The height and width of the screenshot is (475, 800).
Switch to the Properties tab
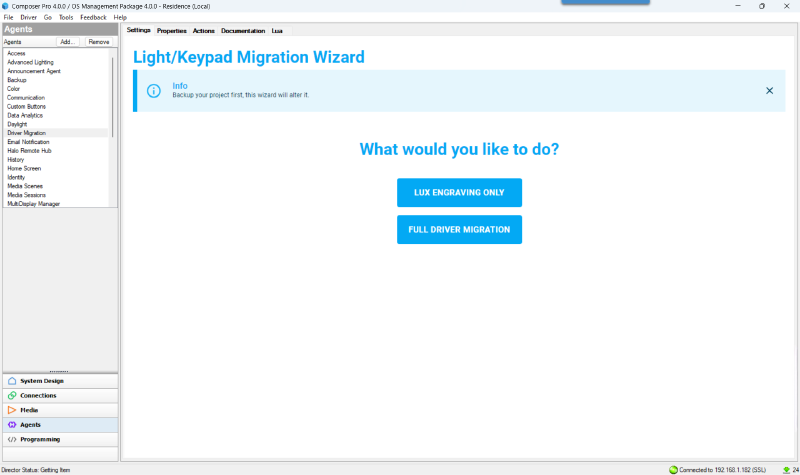[x=171, y=31]
